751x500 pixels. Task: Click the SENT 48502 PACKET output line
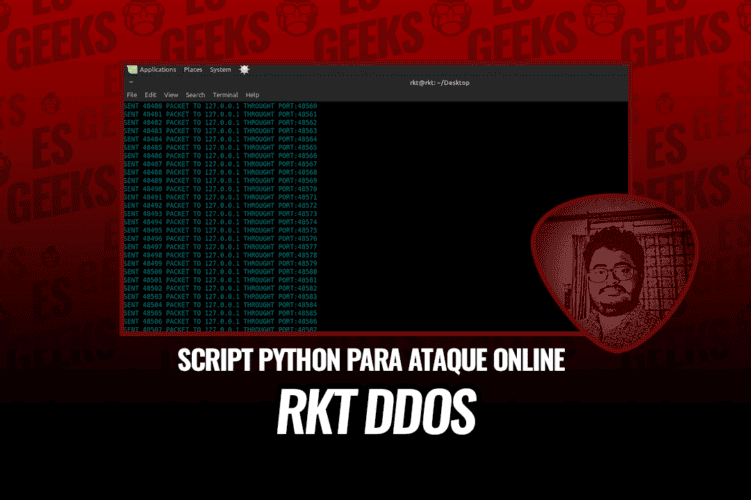point(220,288)
